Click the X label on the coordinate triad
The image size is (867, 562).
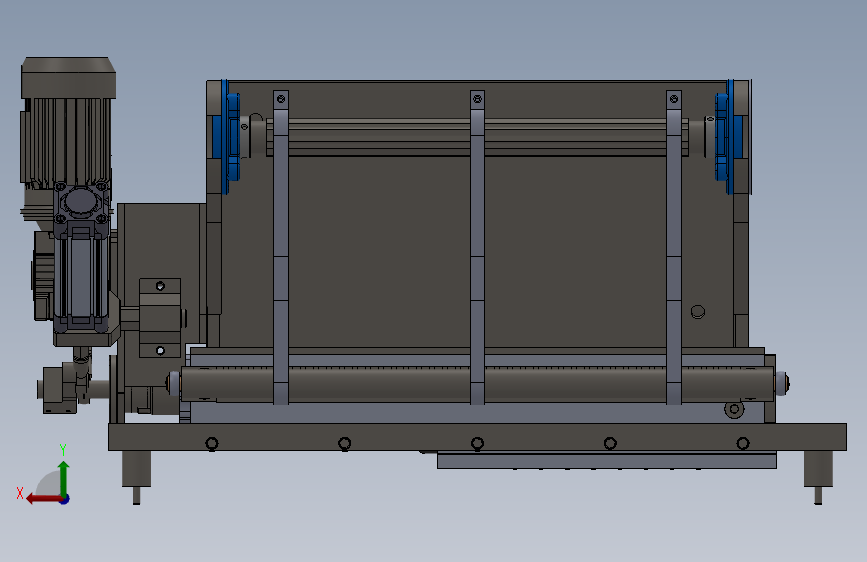click(x=20, y=493)
